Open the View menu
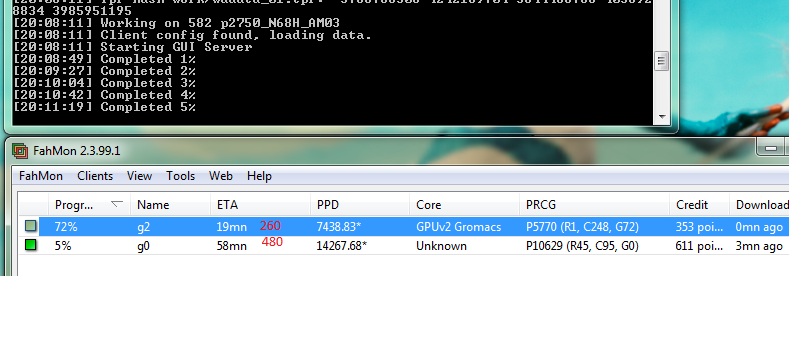 point(139,176)
